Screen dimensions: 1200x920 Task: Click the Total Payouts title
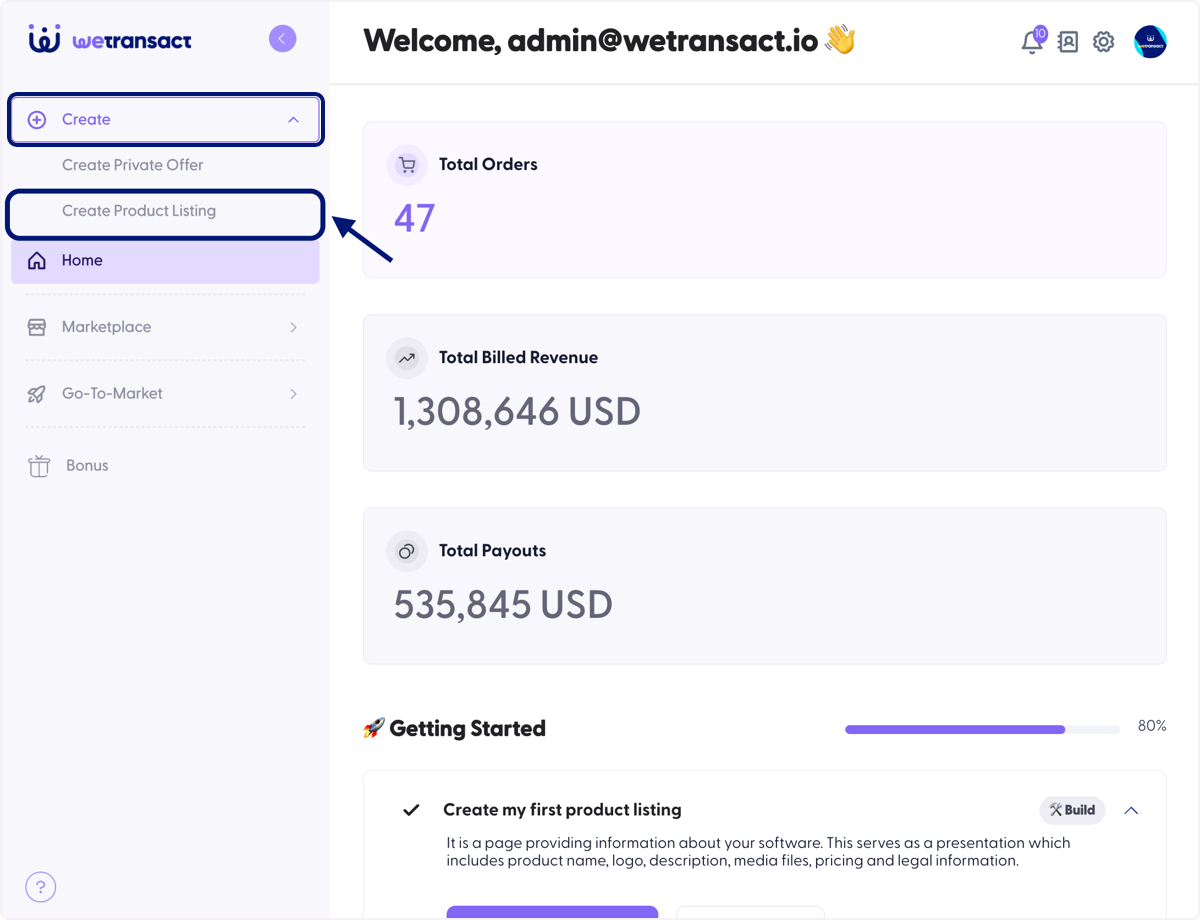click(492, 551)
